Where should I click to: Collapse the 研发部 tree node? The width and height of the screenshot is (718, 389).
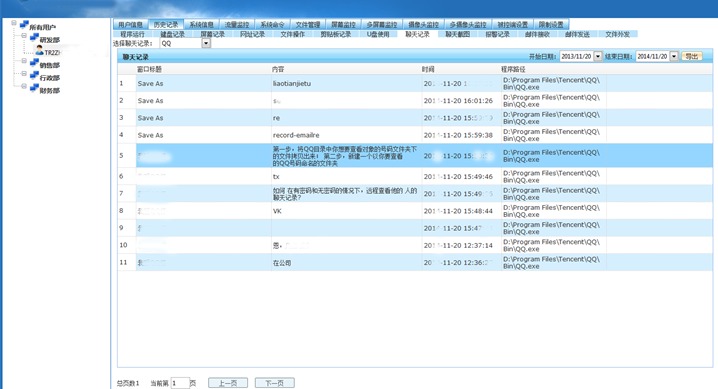[24, 36]
